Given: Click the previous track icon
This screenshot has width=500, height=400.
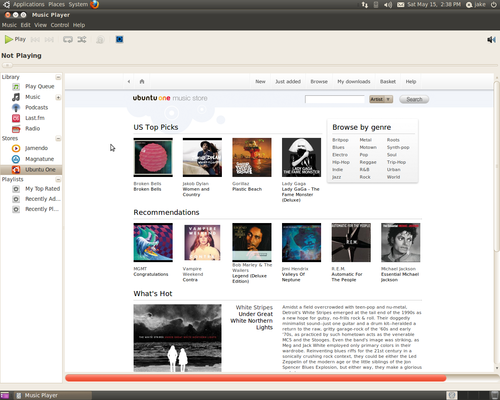Looking at the screenshot, I should click(x=35, y=40).
